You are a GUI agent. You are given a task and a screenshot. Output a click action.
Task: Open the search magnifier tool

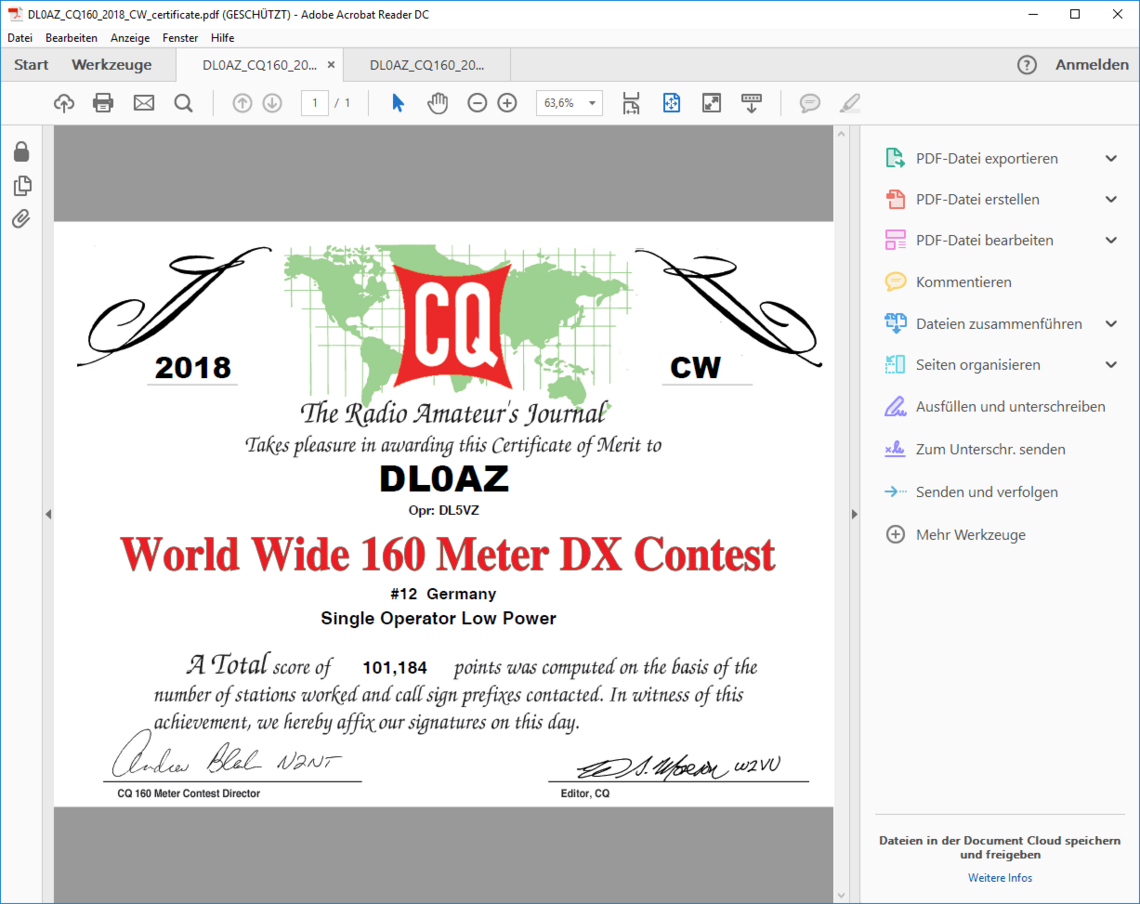(184, 103)
